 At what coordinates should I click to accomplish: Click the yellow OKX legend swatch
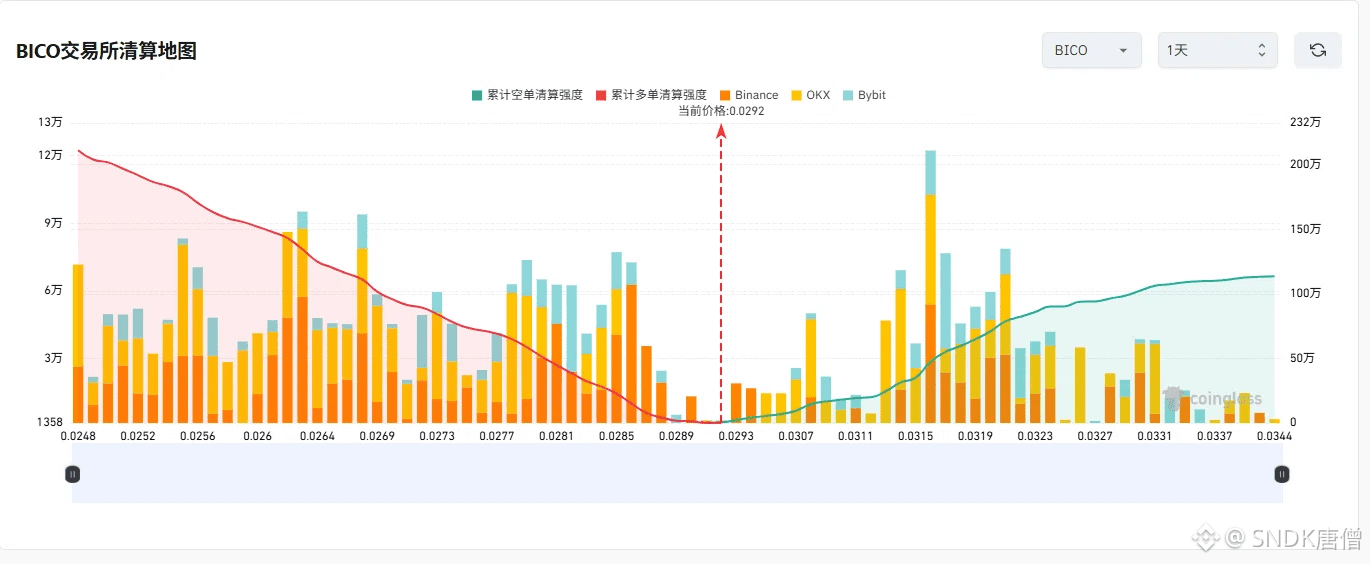[x=796, y=95]
